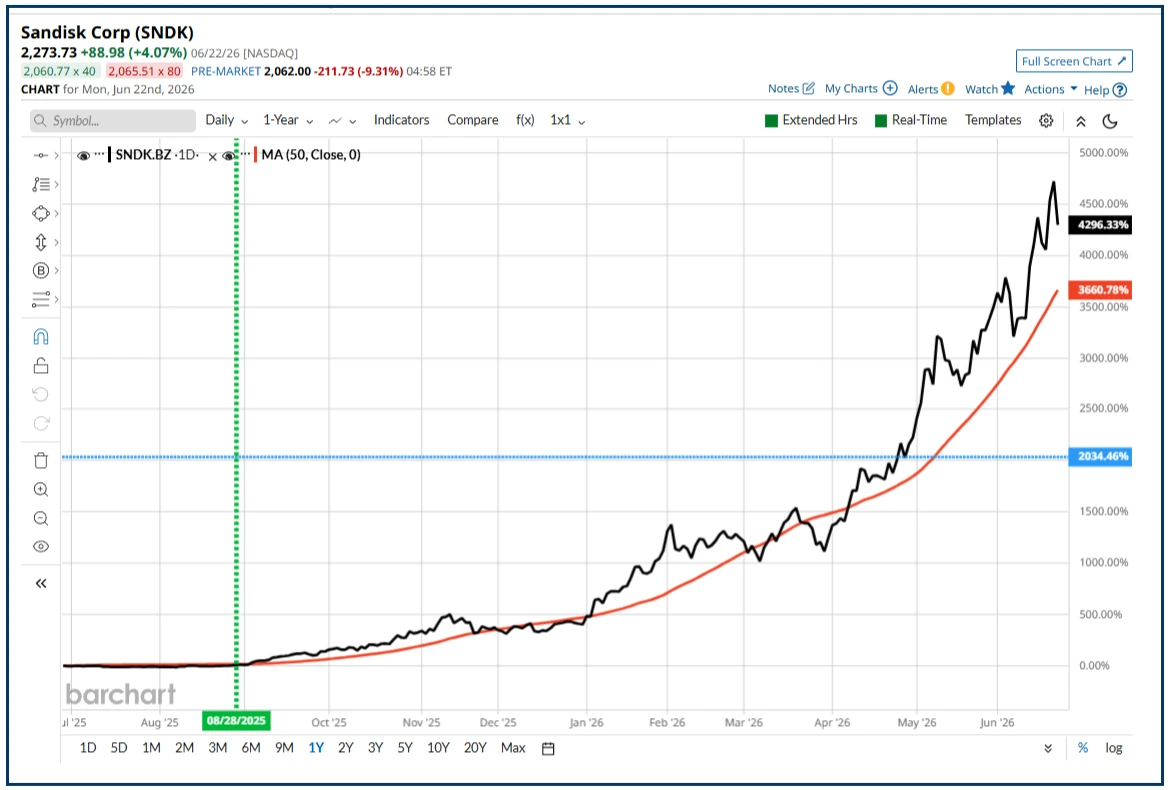Open the annotations list tool

41,185
